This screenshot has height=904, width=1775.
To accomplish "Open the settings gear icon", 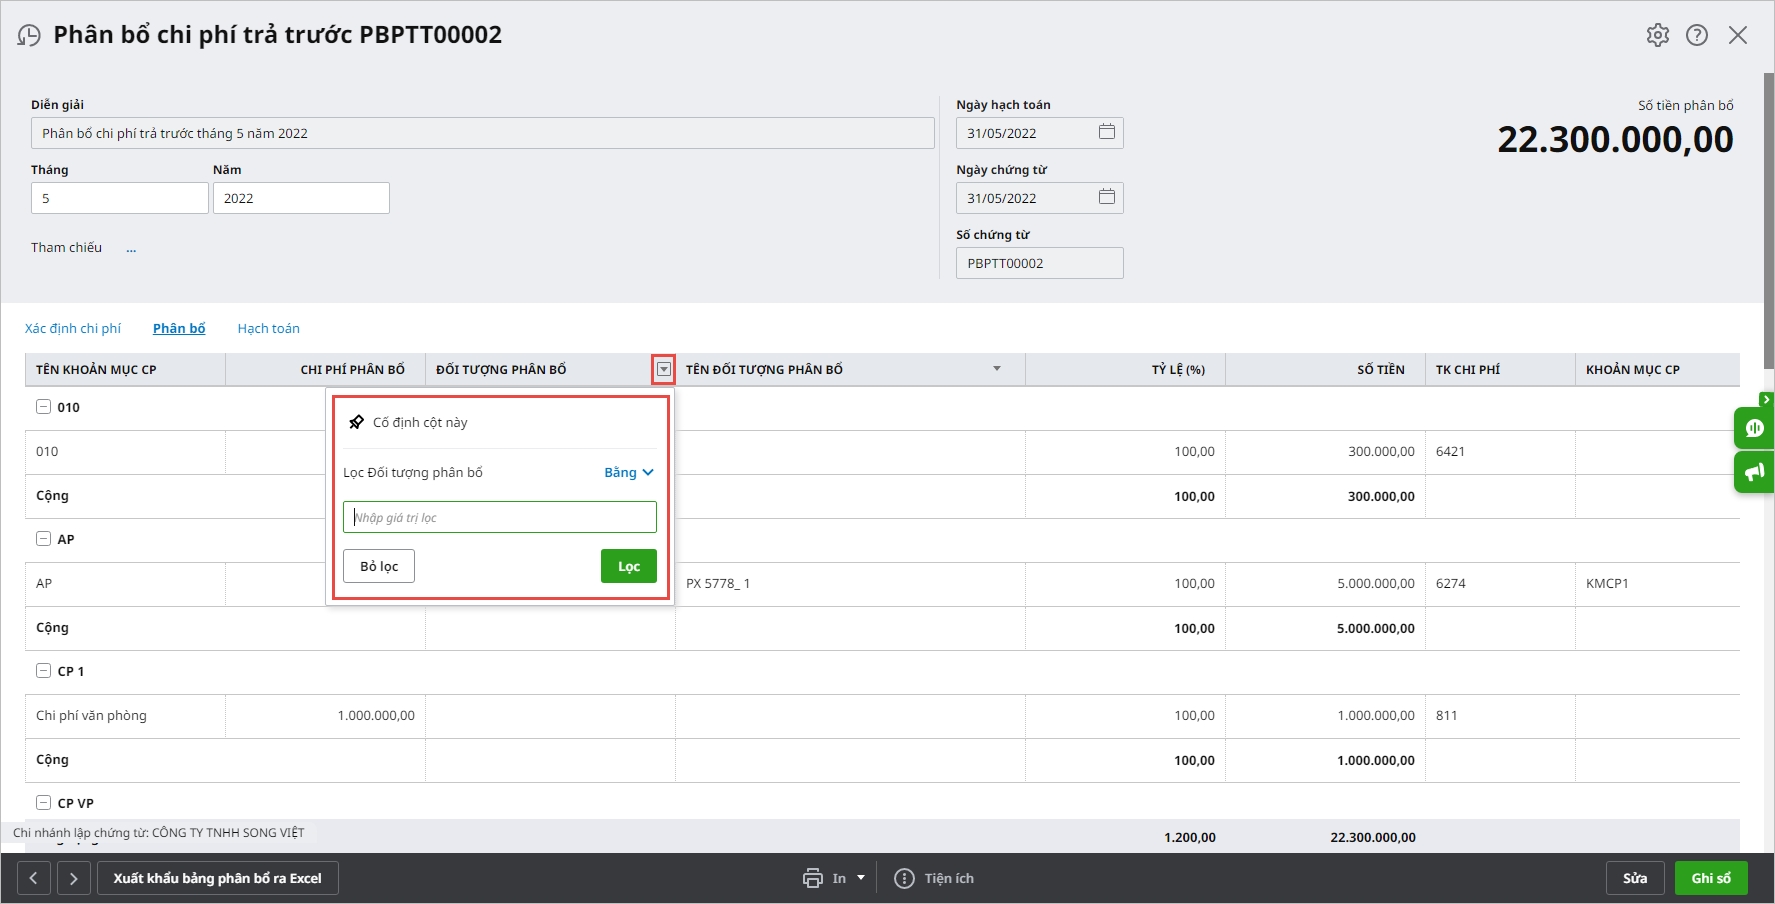I will pos(1657,35).
